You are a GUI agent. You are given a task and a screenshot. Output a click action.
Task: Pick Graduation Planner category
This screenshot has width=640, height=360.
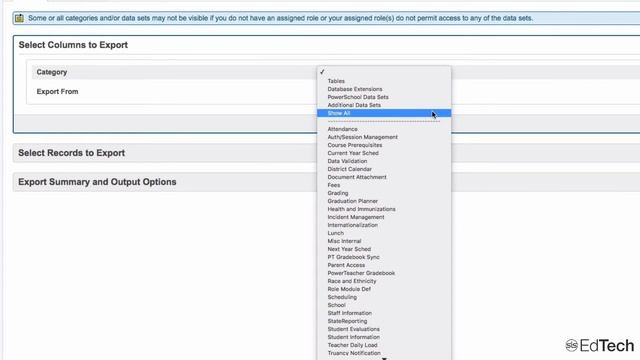tap(352, 201)
